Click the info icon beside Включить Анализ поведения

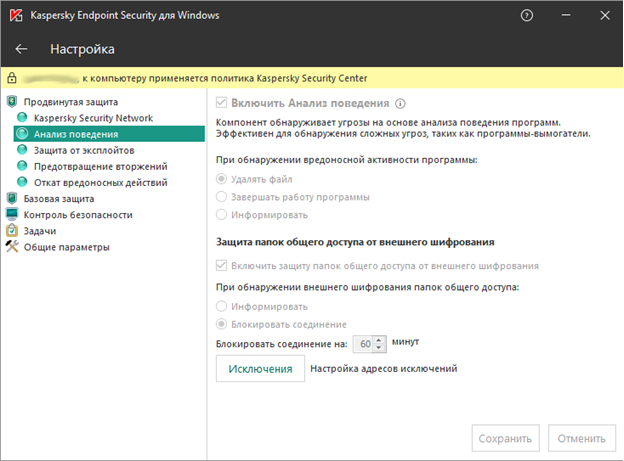[400, 104]
